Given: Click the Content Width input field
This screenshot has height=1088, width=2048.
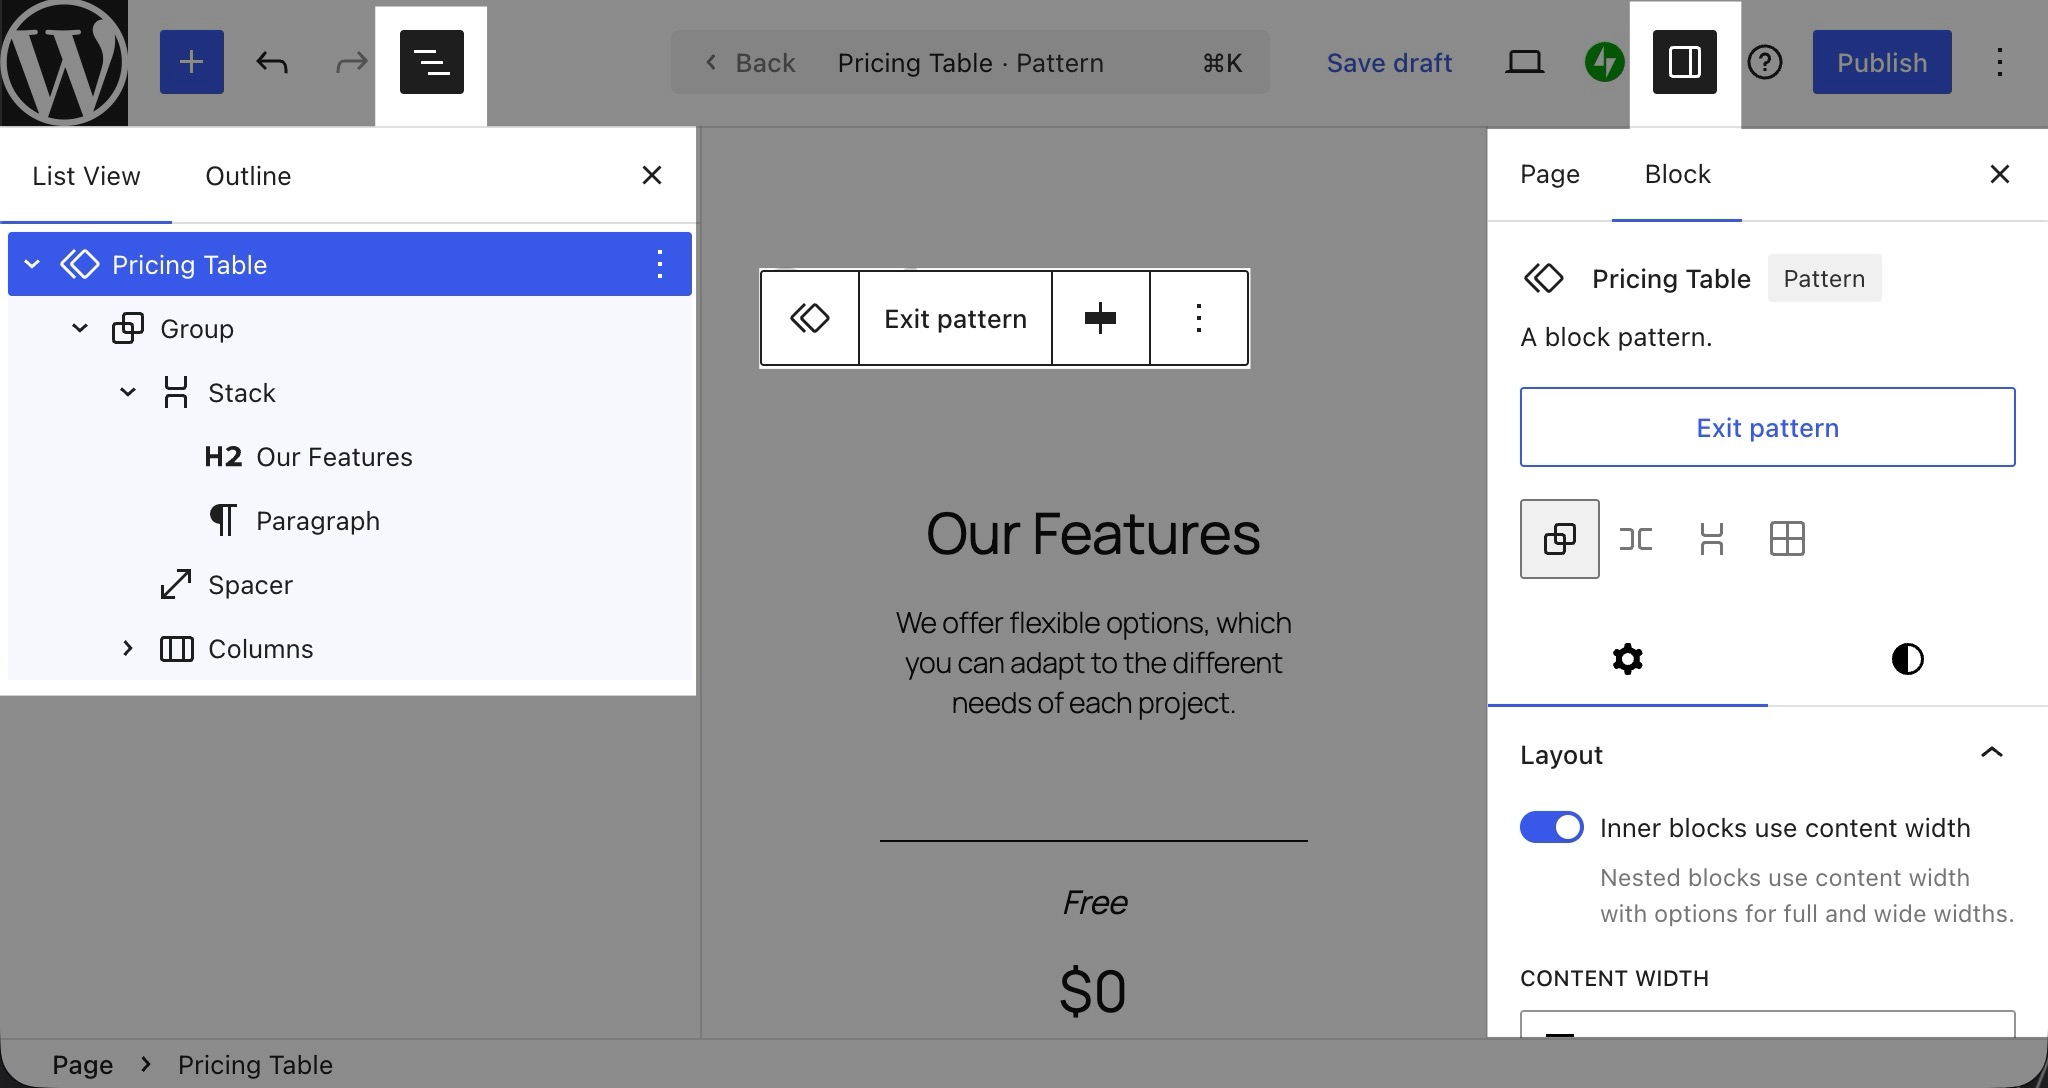Looking at the screenshot, I should coord(1767,1024).
